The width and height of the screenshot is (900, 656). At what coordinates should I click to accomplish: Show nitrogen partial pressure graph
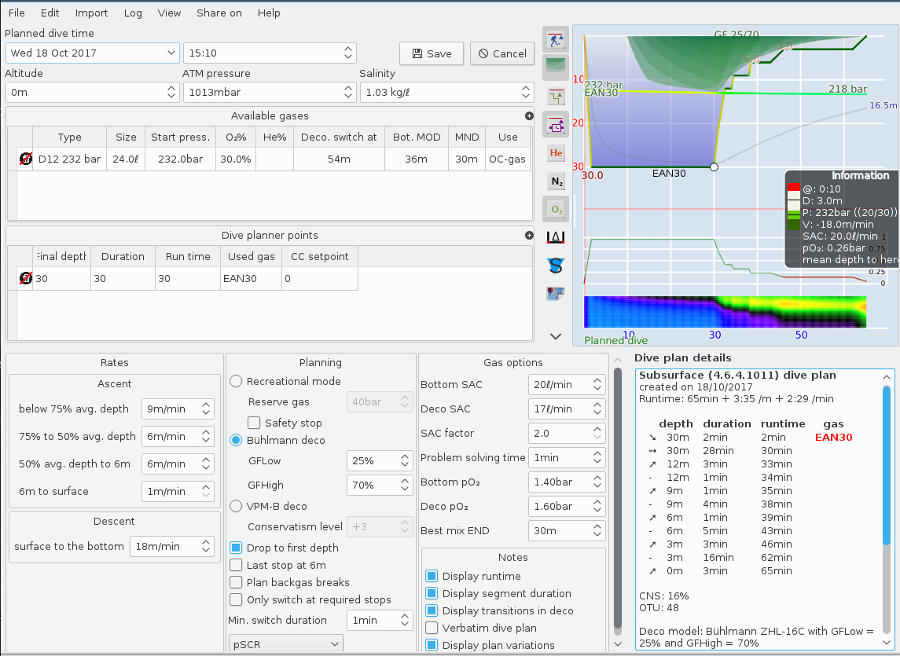(556, 181)
